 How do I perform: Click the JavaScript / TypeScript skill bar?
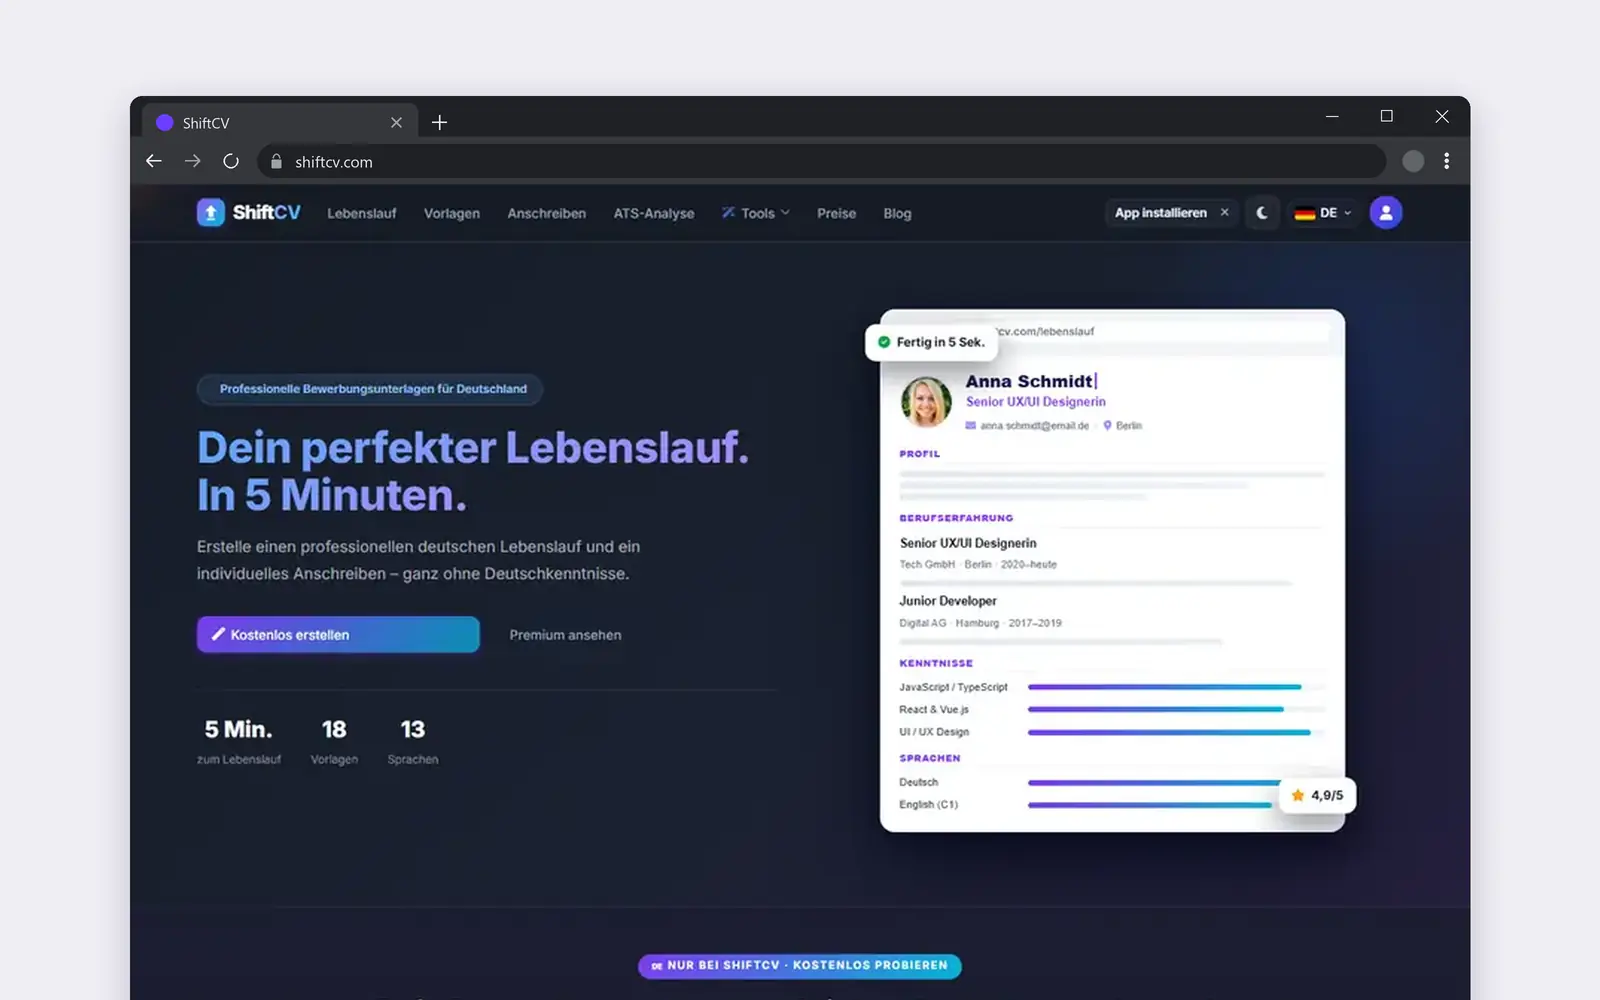pos(1176,687)
